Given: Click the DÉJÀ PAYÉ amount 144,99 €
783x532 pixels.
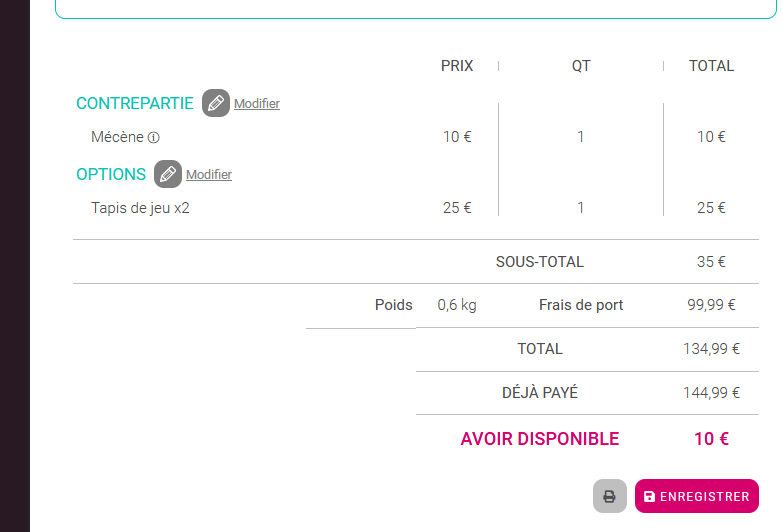Looking at the screenshot, I should pos(711,393).
